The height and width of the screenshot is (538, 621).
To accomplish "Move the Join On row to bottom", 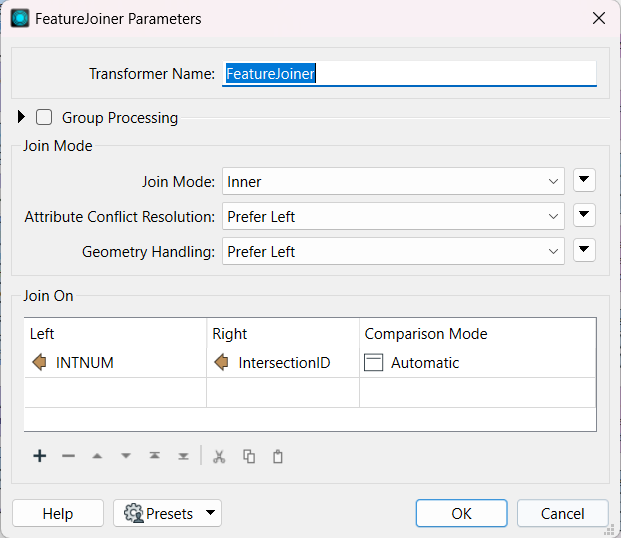I will tap(183, 456).
